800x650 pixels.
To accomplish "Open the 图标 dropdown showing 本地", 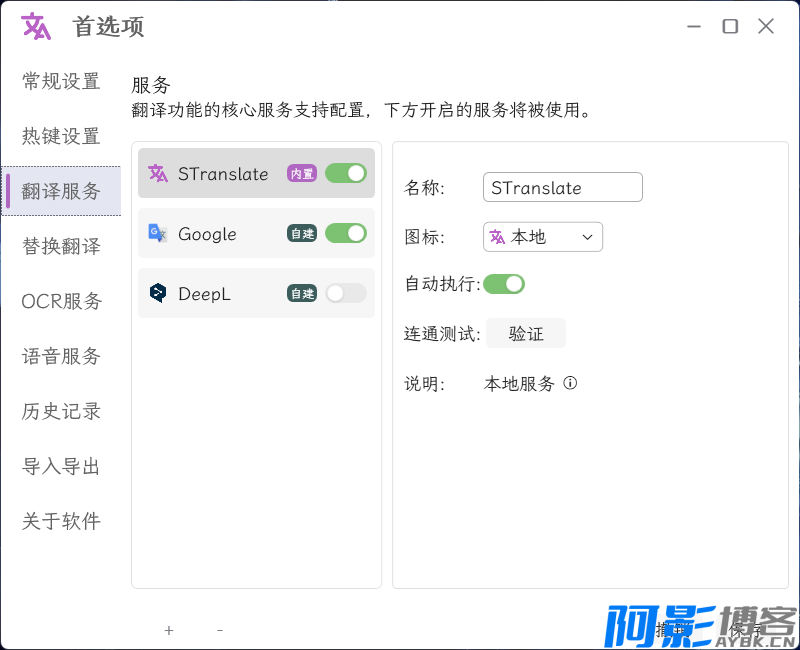I will tap(542, 237).
